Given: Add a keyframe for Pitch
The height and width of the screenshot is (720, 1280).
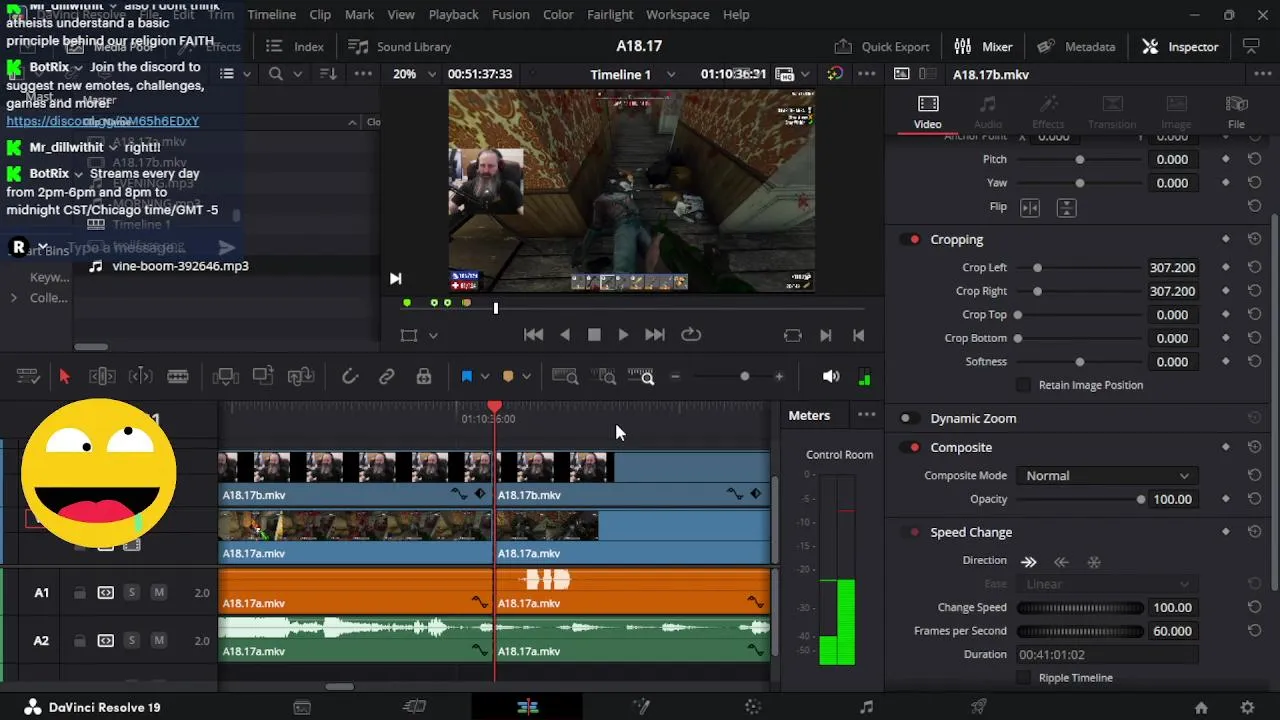Looking at the screenshot, I should pyautogui.click(x=1226, y=159).
